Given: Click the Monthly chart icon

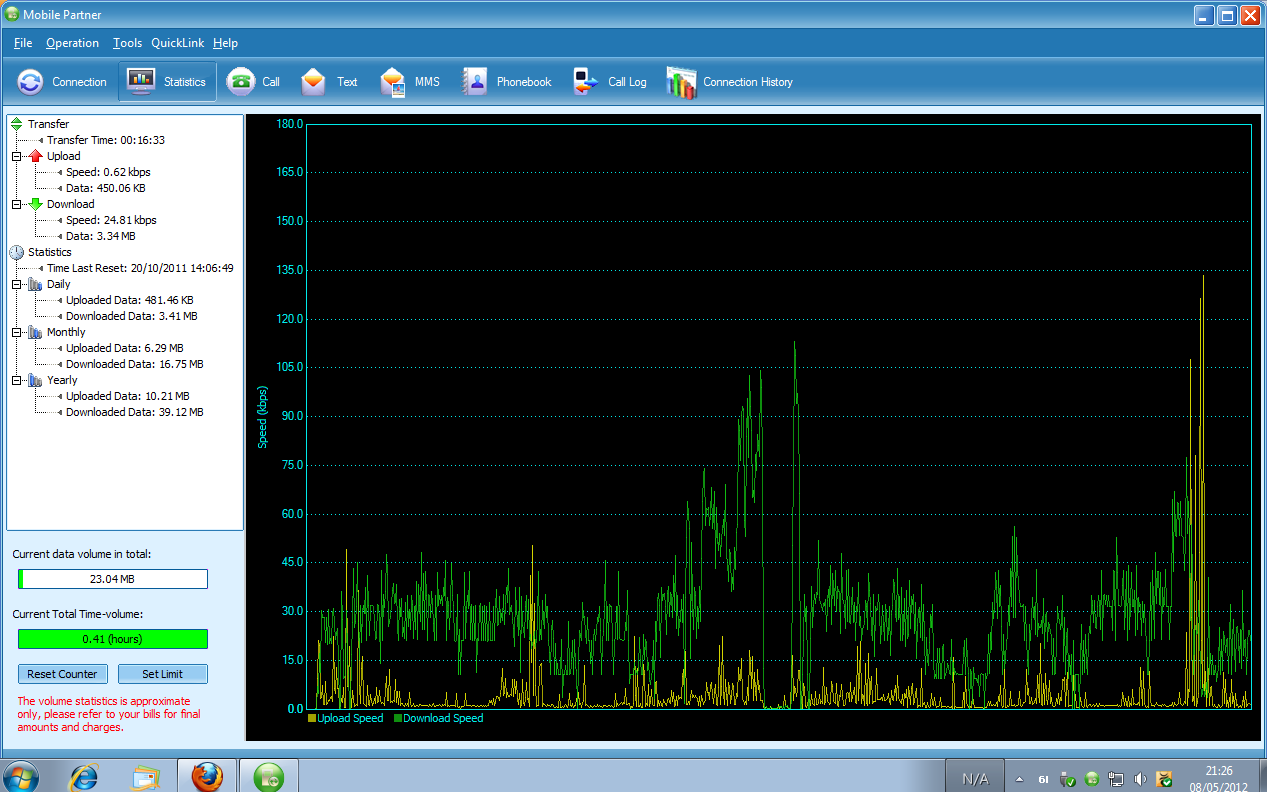Looking at the screenshot, I should click(x=36, y=332).
